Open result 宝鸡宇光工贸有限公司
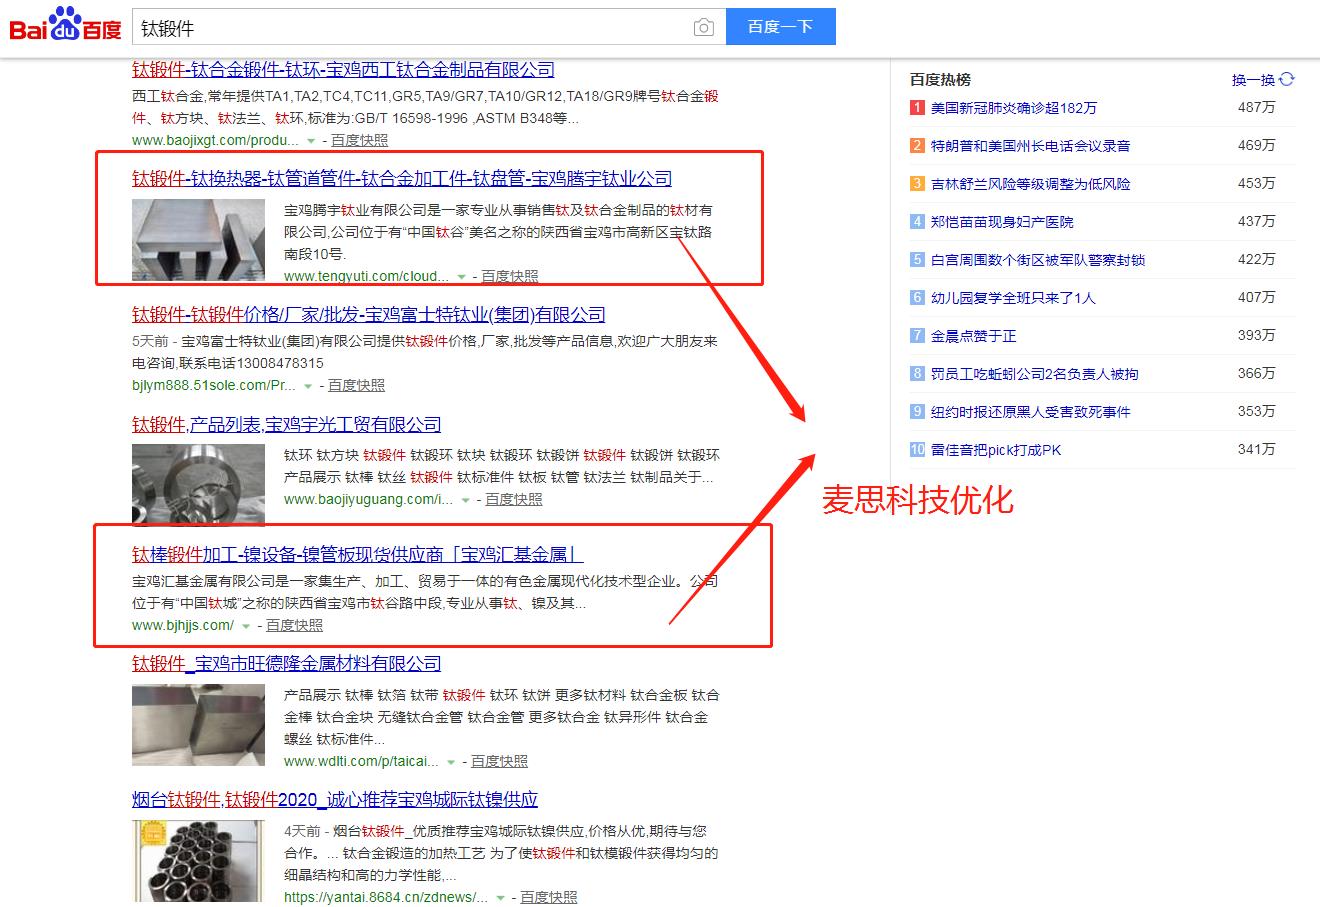1320x907 pixels. point(287,424)
